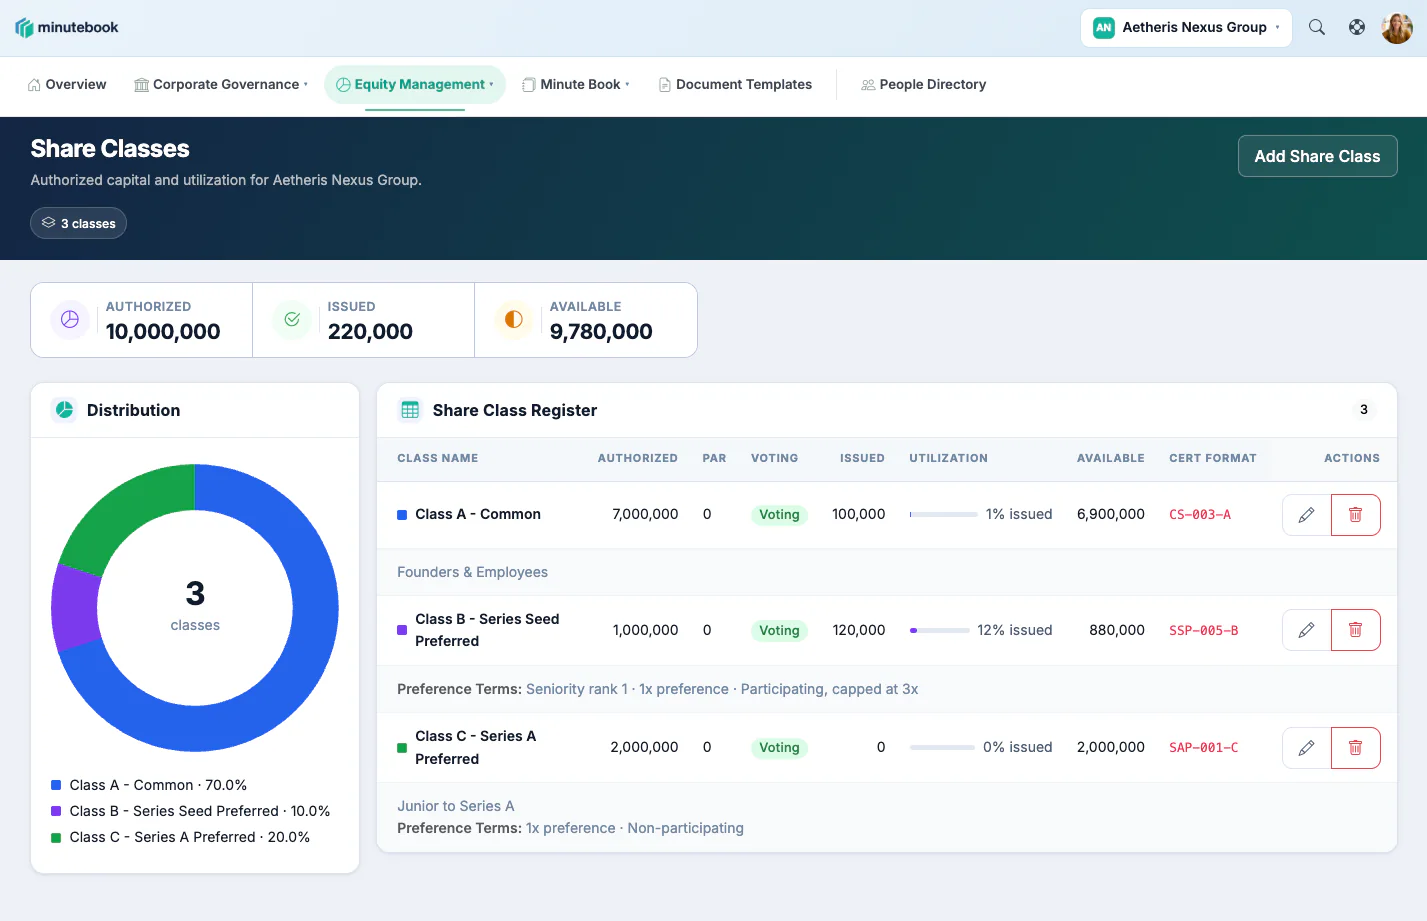Click the Share Class Register table icon
This screenshot has width=1427, height=921.
[410, 410]
